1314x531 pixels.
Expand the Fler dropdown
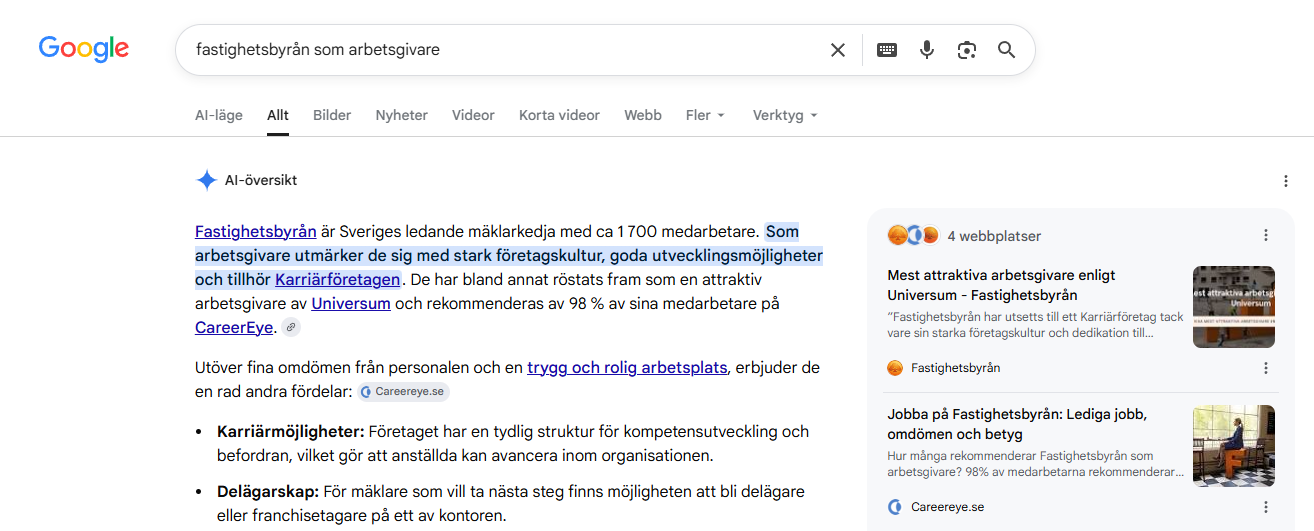coord(706,115)
